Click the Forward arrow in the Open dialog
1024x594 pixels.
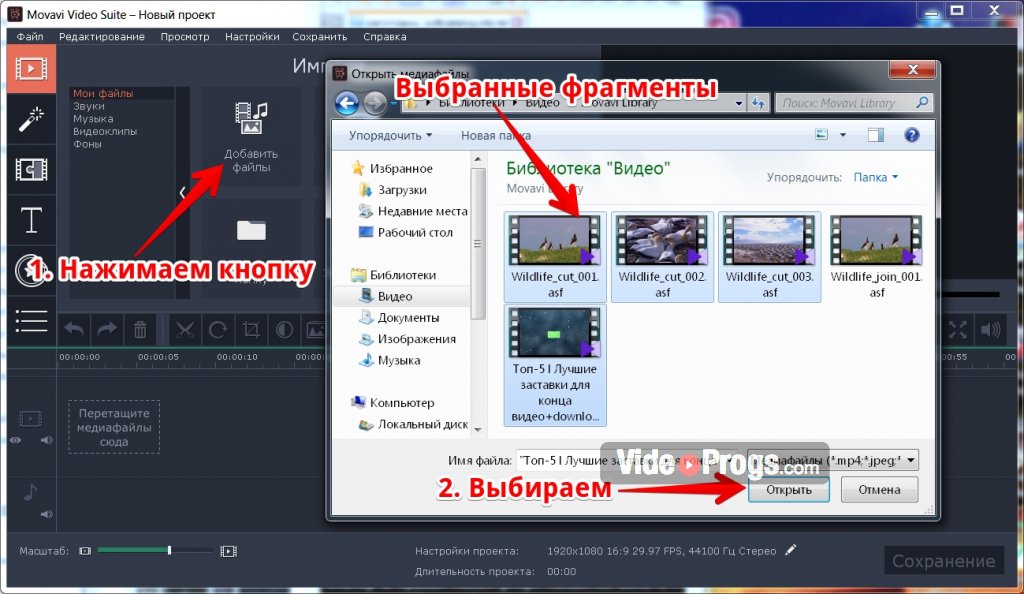point(375,103)
